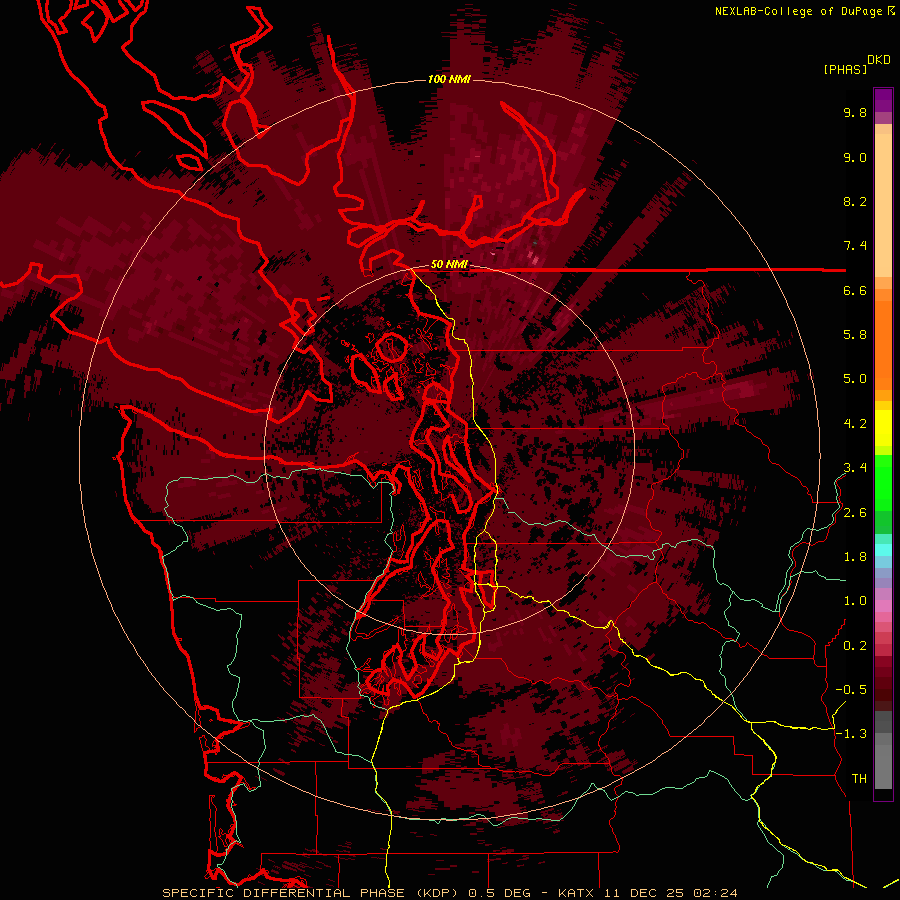Click the (KDP) abbreviation in the caption
This screenshot has width=900, height=900.
click(439, 893)
